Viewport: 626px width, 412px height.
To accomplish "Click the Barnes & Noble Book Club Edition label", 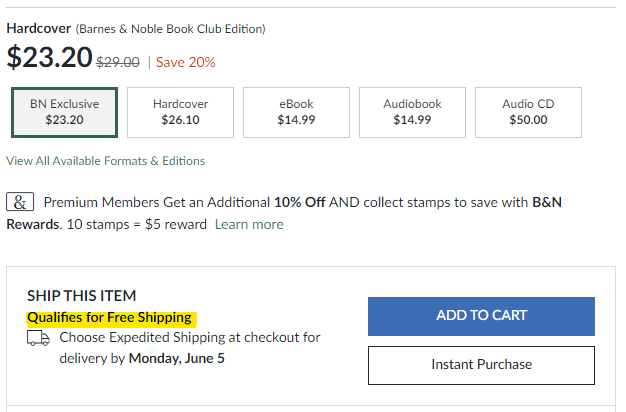I will pos(170,29).
